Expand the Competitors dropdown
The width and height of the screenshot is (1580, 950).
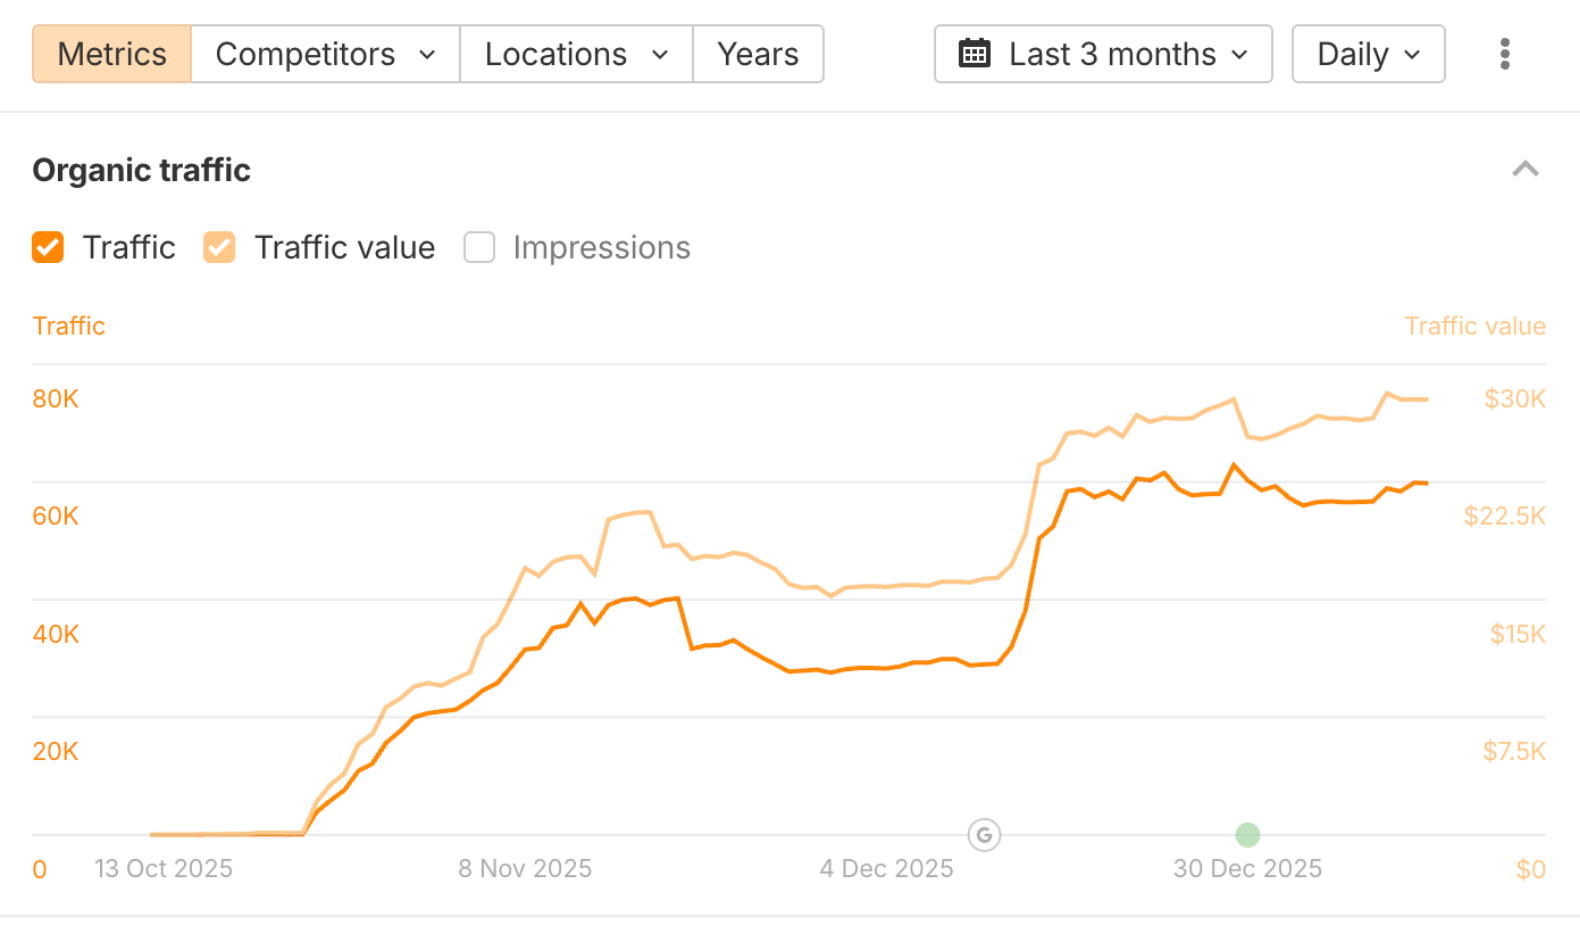pos(323,54)
